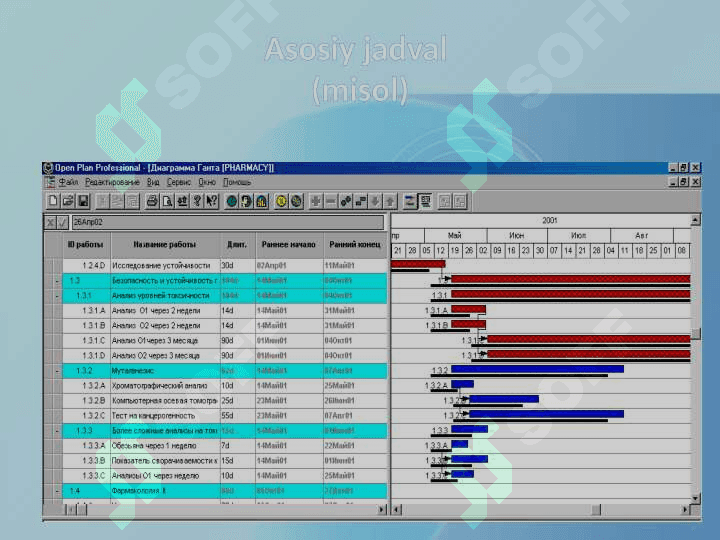The image size is (720, 540).
Task: Click the minus toolbar icon
Action: [331, 201]
